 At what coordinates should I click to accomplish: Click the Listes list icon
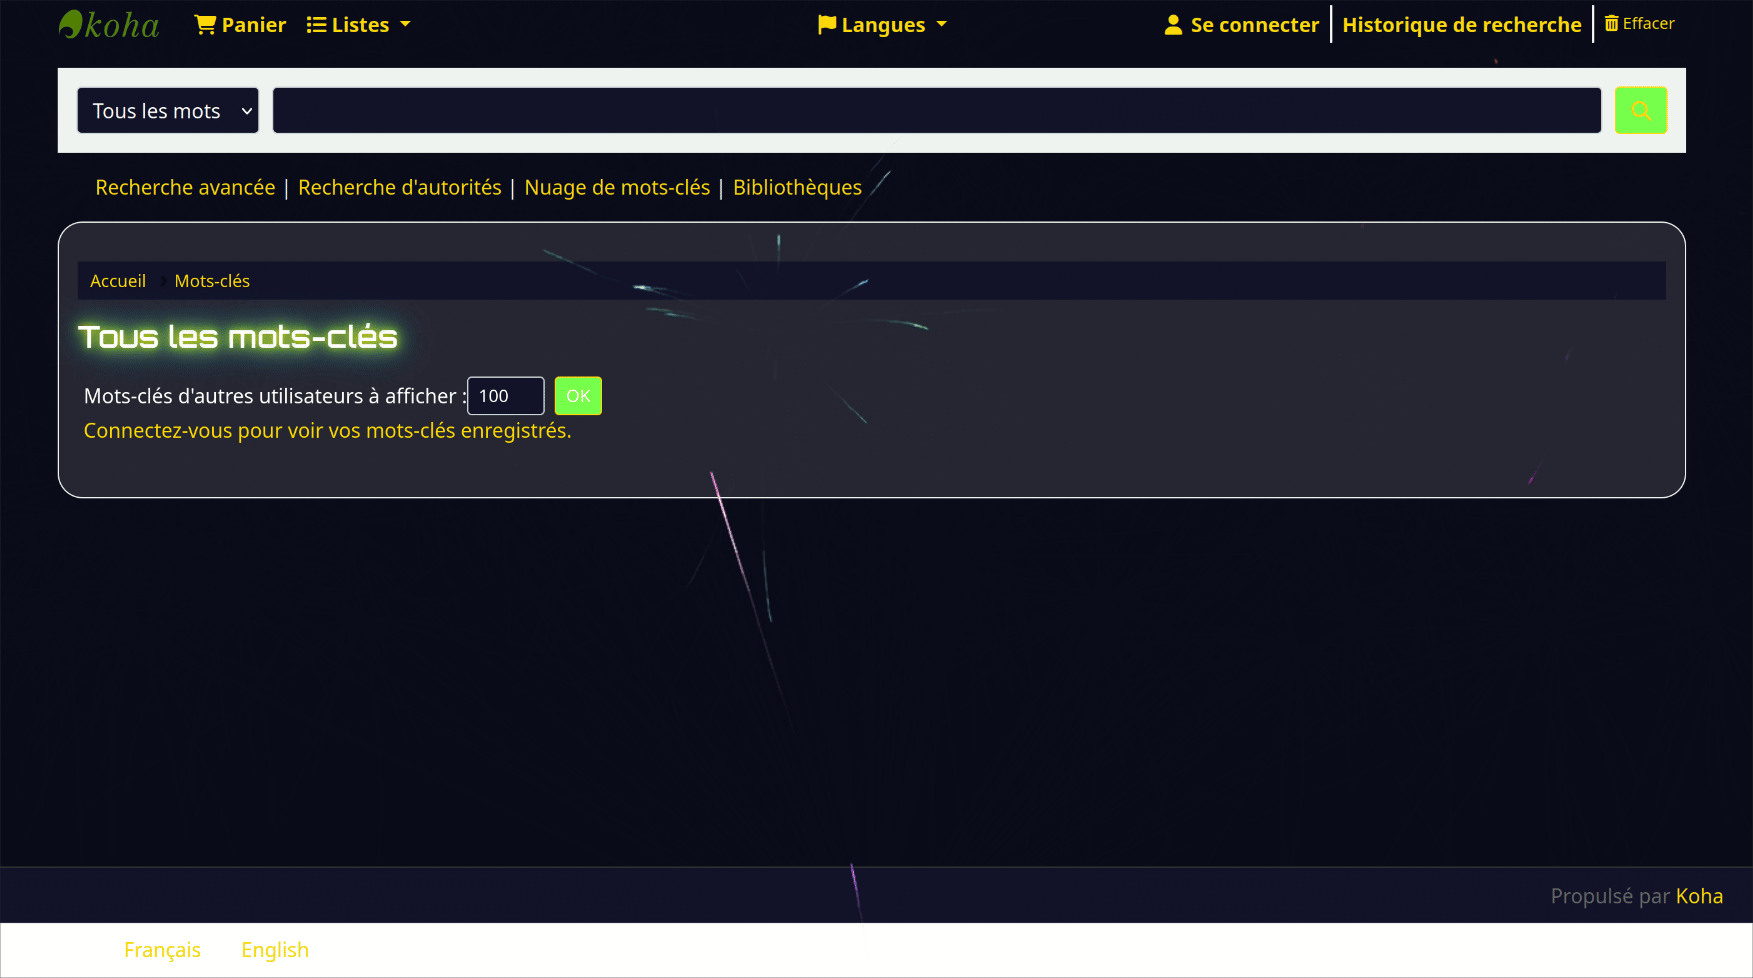pyautogui.click(x=316, y=25)
